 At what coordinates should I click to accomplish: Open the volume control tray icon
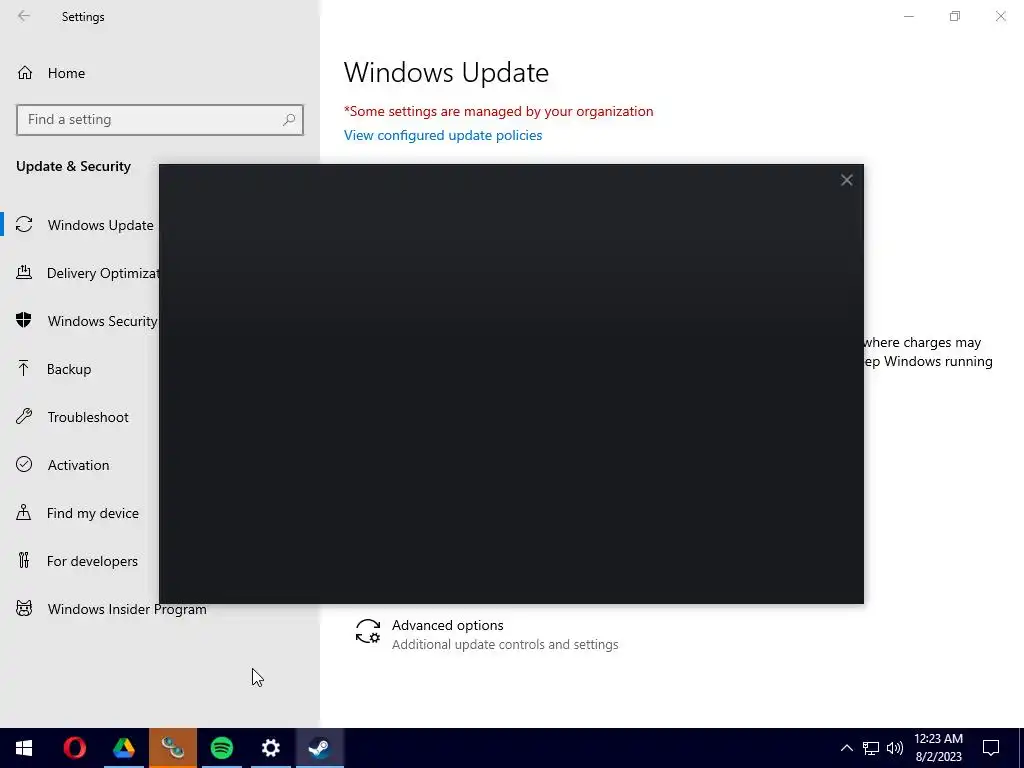[895, 748]
